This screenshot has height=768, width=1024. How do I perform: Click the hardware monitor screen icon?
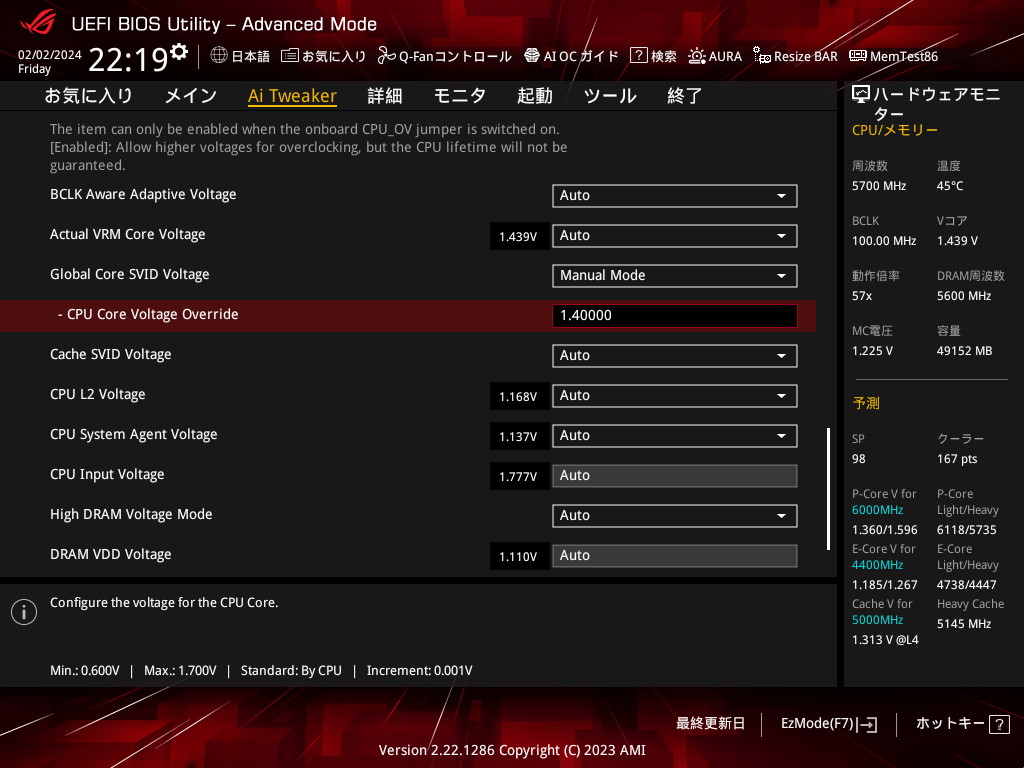click(861, 95)
